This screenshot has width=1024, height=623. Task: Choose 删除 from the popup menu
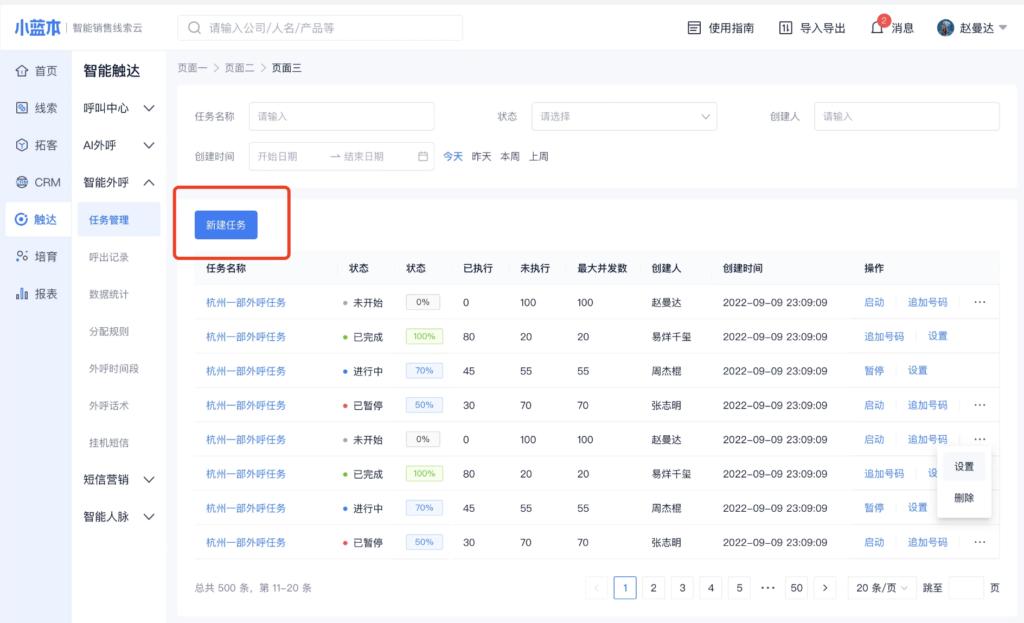(x=964, y=497)
